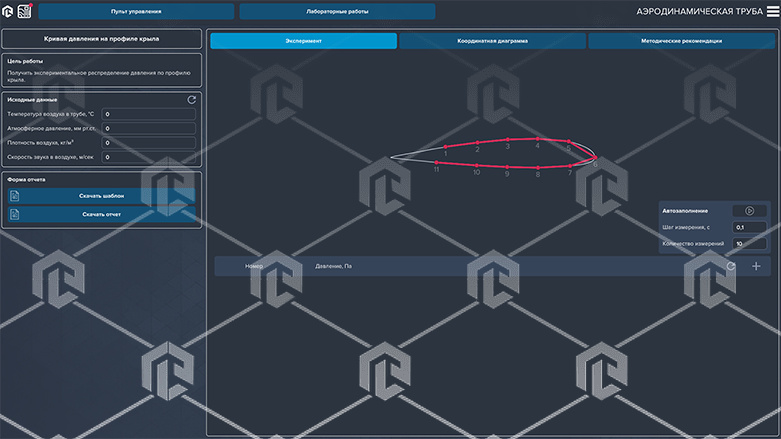Open the hamburger menu icon

pyautogui.click(x=773, y=11)
